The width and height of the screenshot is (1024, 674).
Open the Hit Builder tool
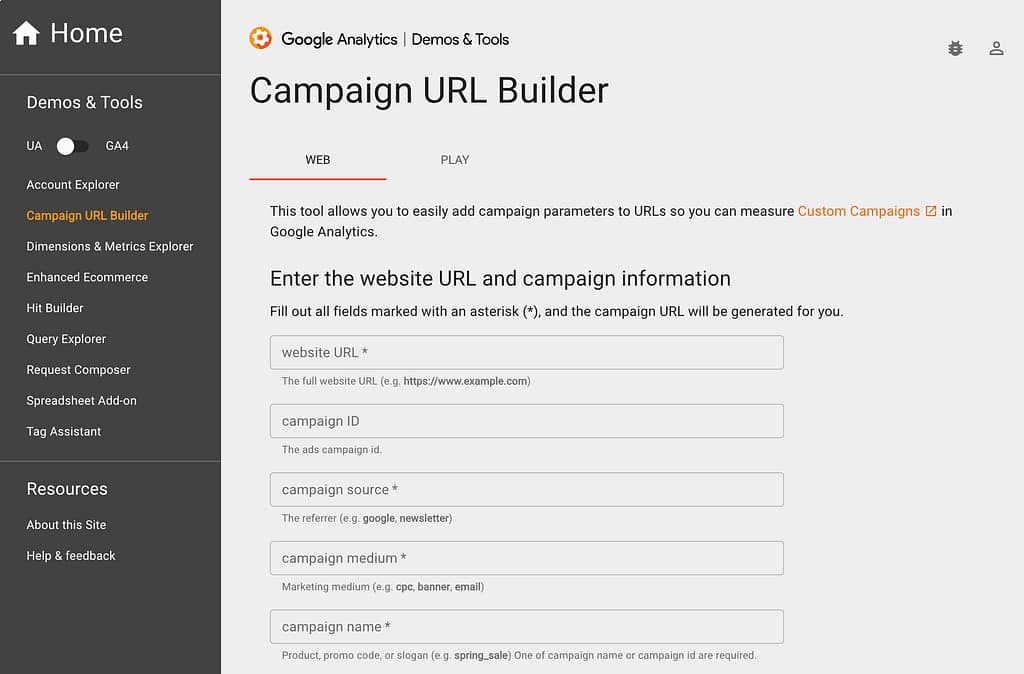tap(54, 308)
